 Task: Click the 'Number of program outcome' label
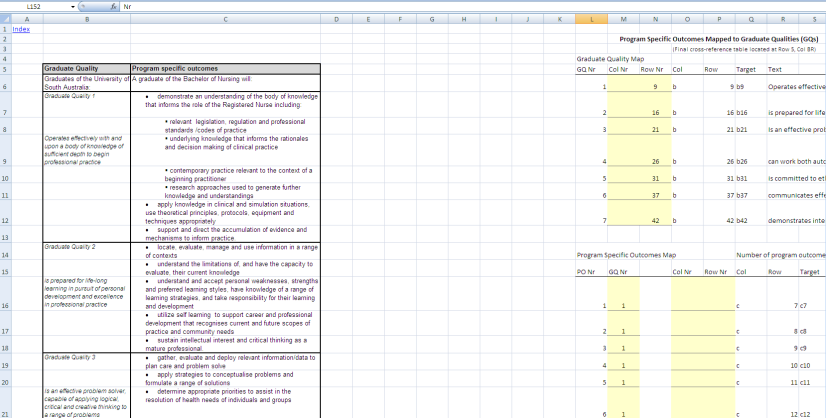tap(781, 255)
